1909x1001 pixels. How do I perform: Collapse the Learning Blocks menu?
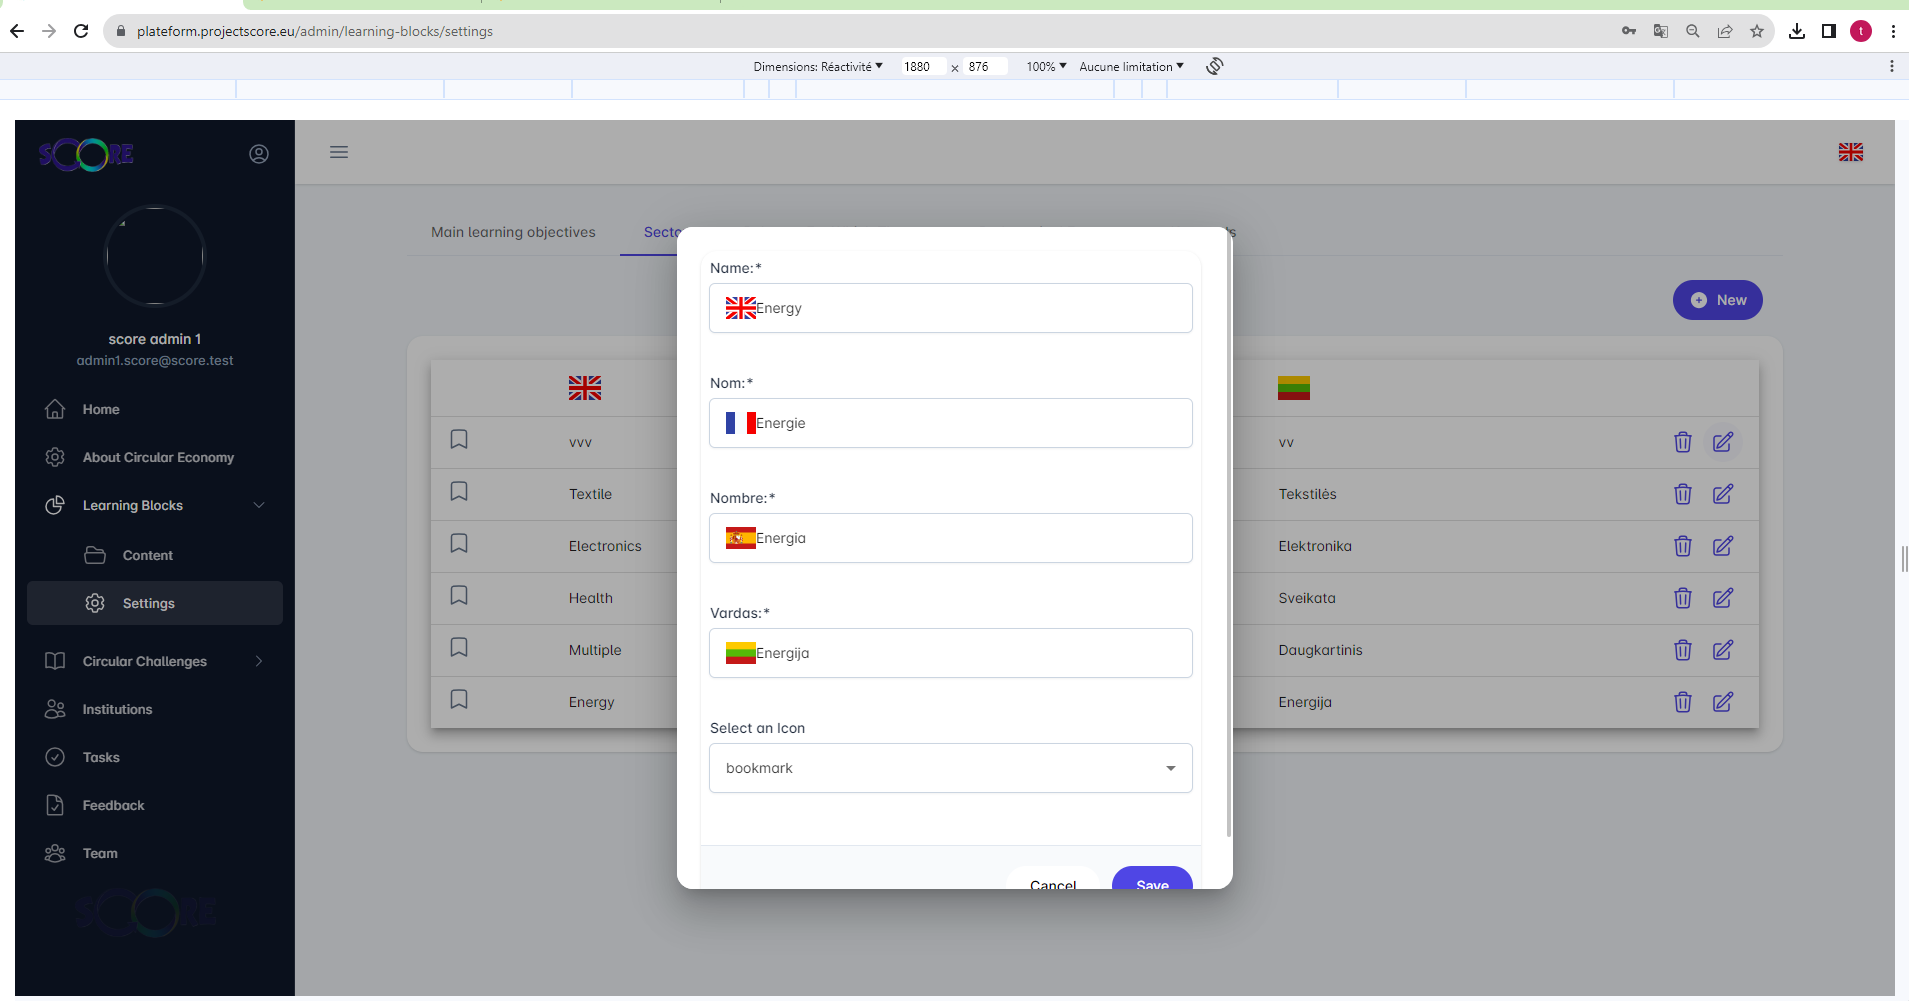click(x=259, y=505)
